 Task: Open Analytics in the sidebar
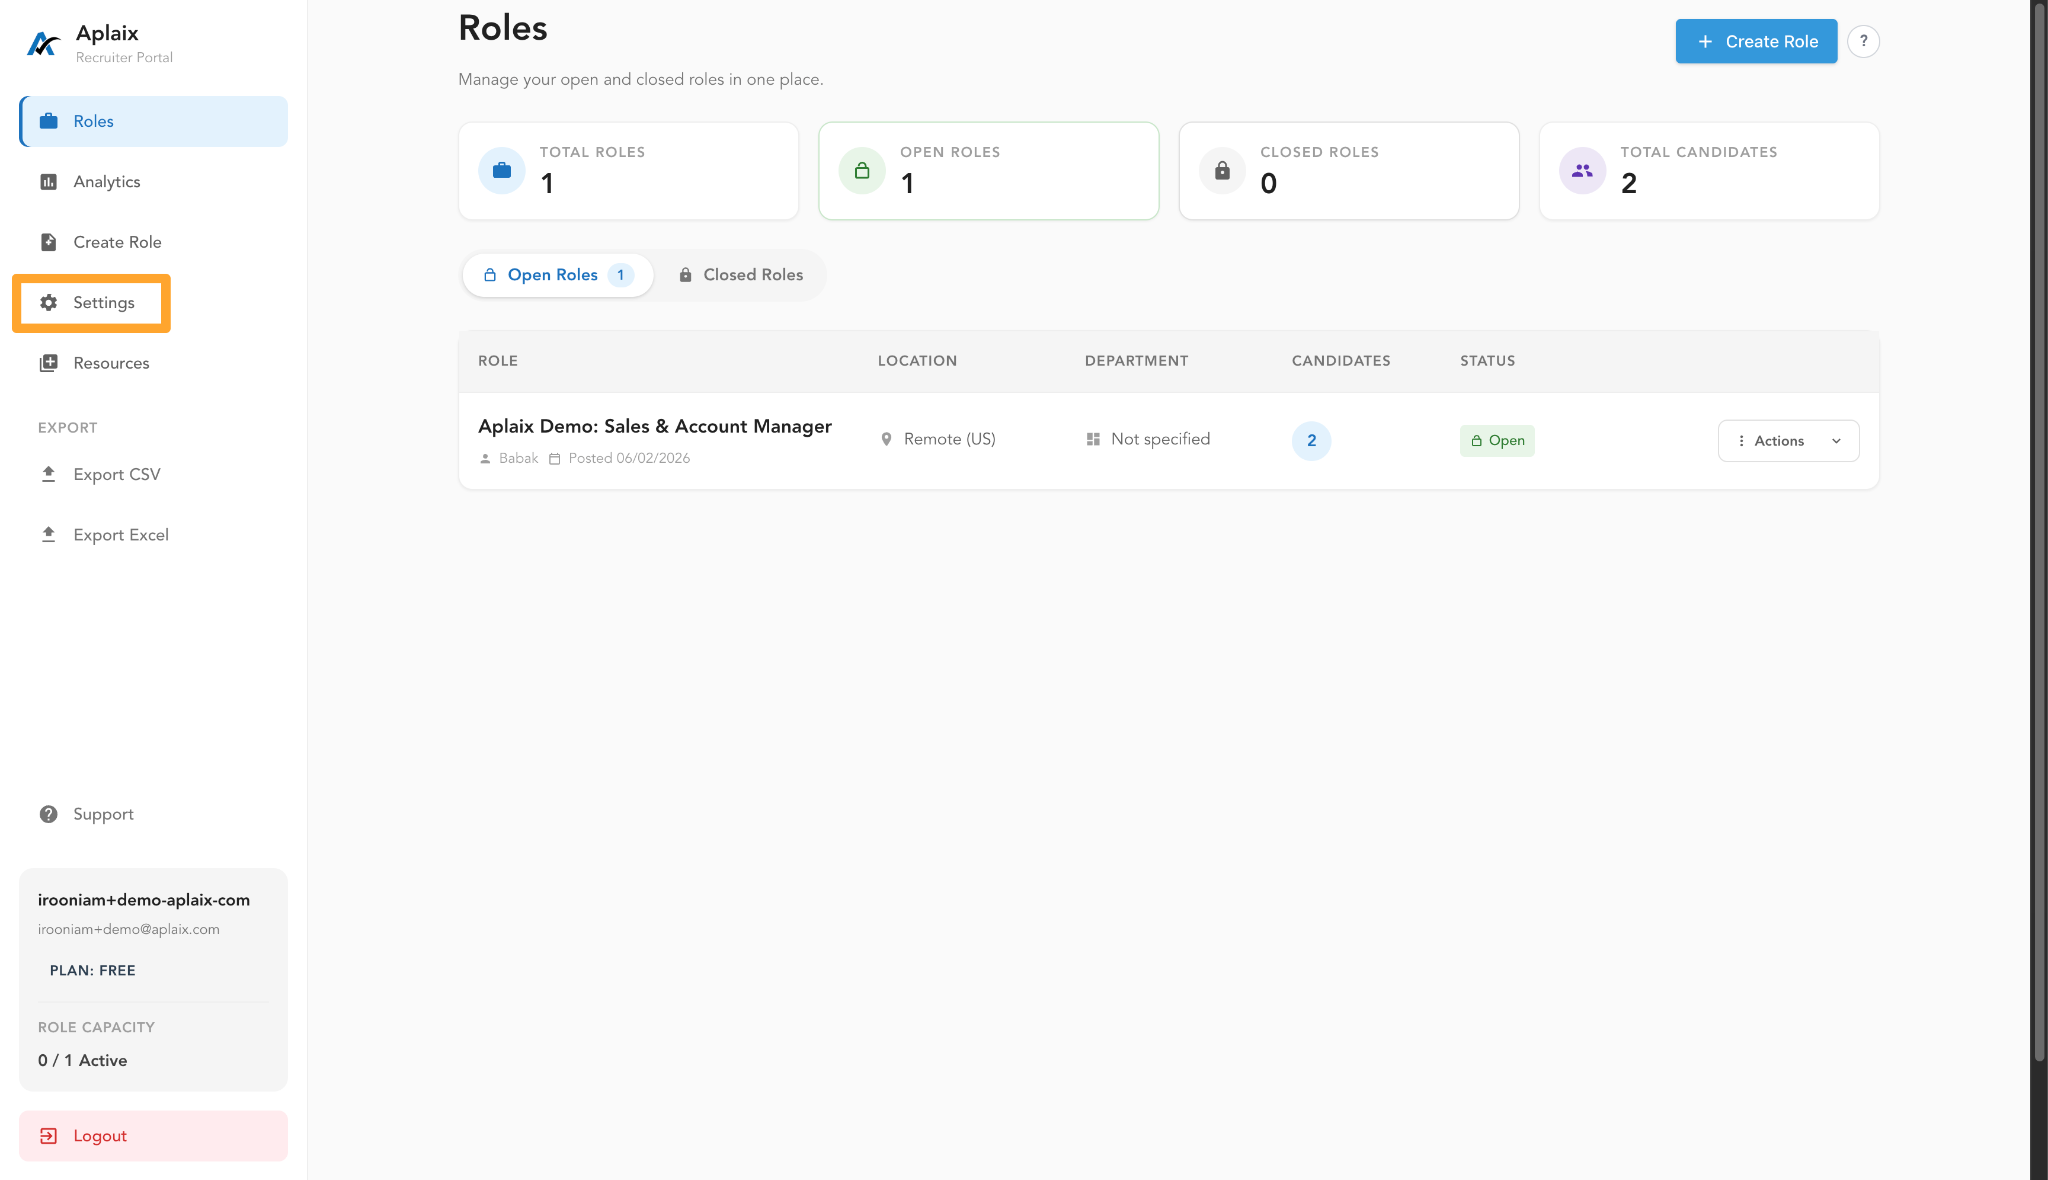click(153, 182)
